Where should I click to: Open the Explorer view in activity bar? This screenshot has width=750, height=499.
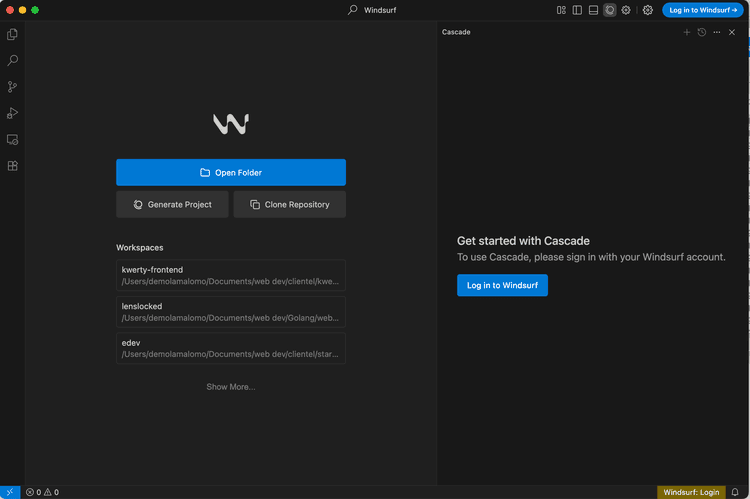tap(12, 35)
